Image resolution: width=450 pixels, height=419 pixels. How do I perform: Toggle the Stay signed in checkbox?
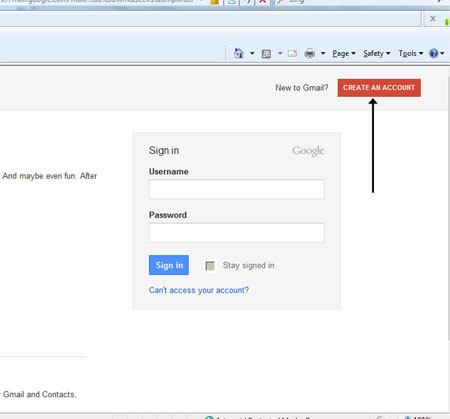tap(210, 266)
